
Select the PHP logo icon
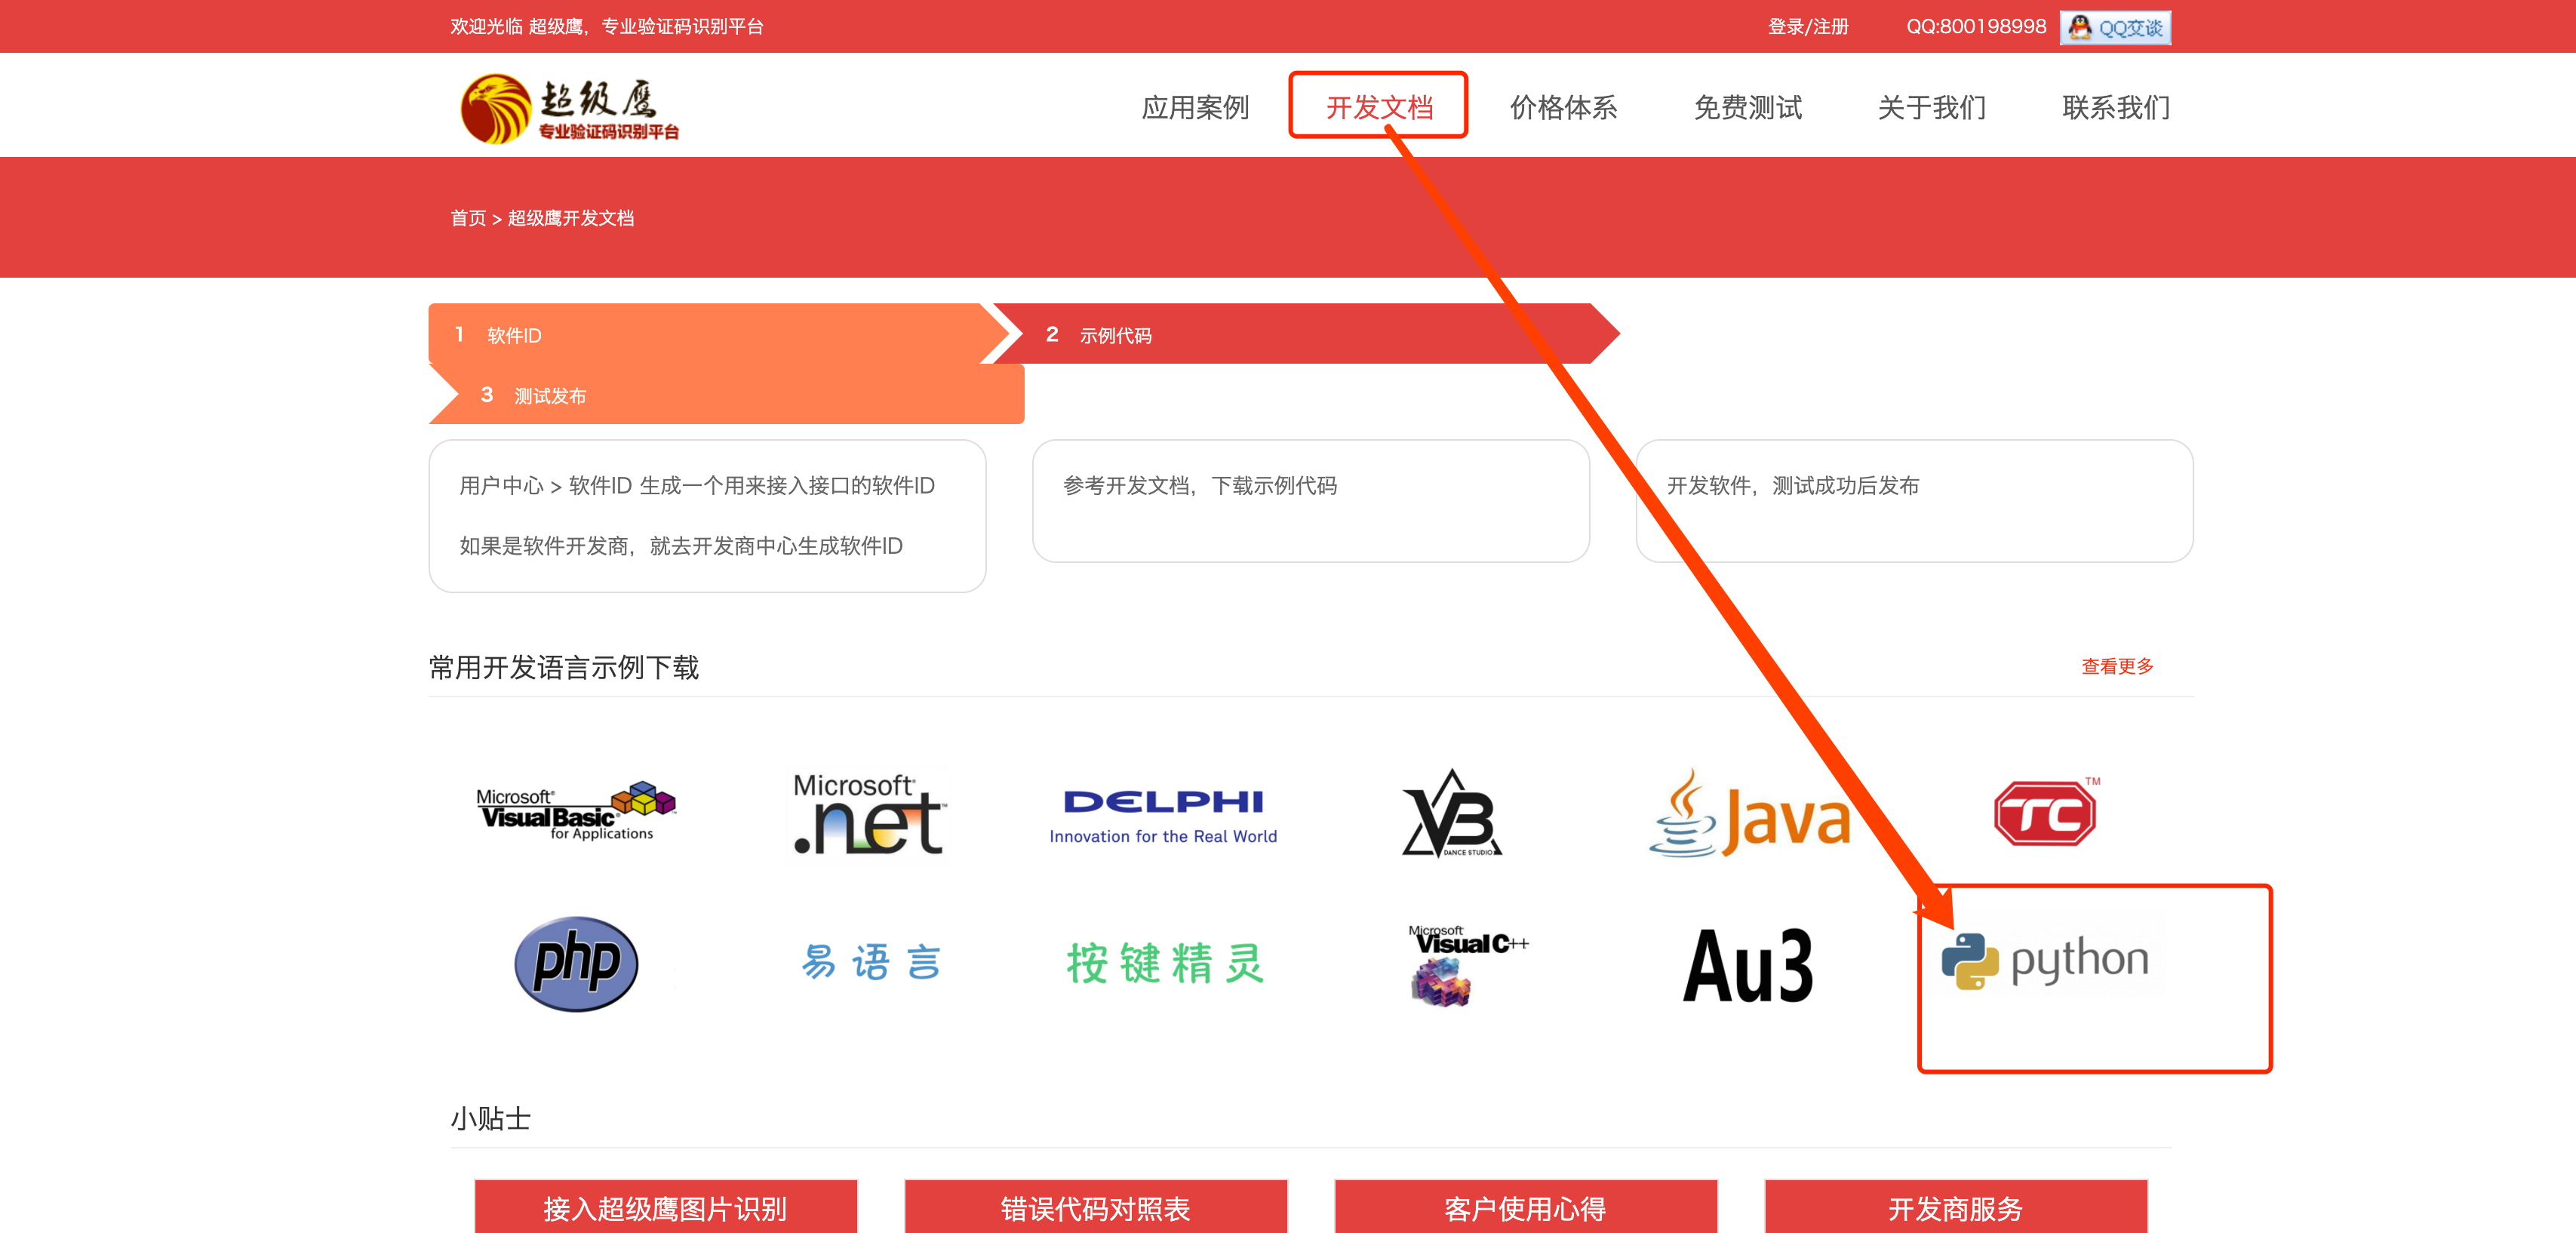coord(576,963)
